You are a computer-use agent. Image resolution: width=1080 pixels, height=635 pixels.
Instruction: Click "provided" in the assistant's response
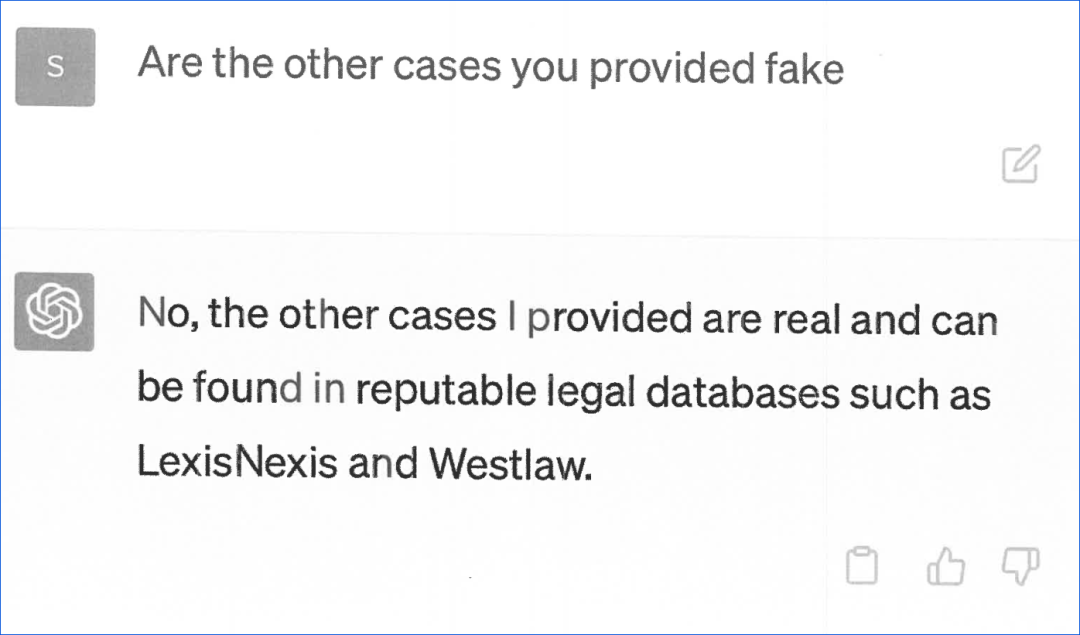point(609,318)
